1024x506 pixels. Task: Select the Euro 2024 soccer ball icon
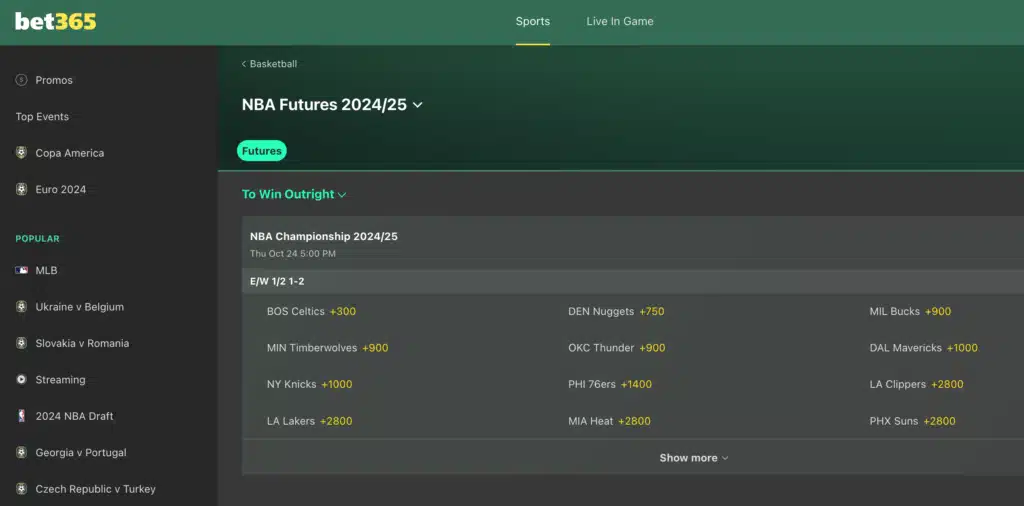[22, 189]
